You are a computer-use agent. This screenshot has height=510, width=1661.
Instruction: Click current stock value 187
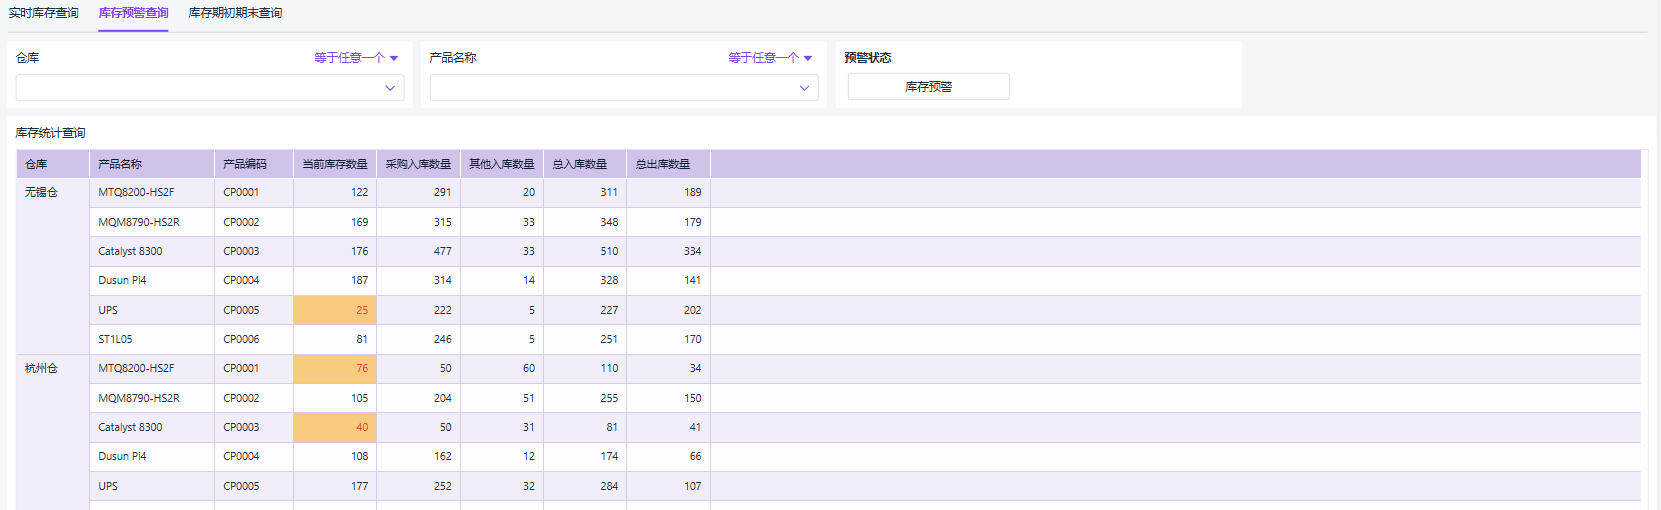[x=335, y=281]
